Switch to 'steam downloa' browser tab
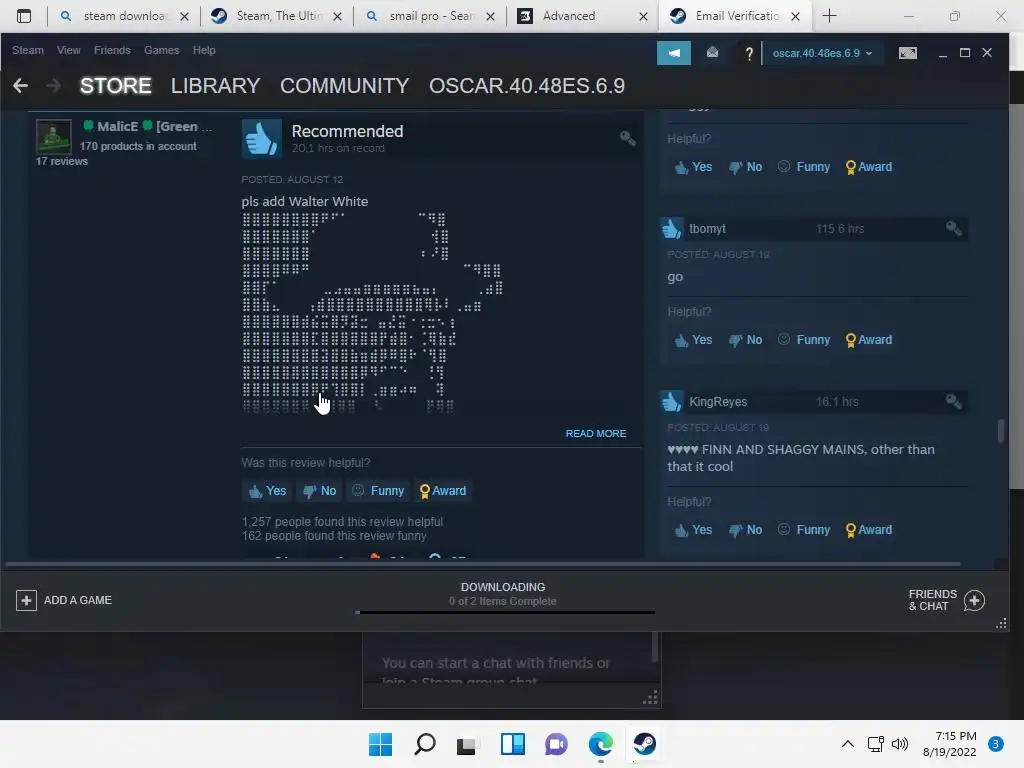1024x768 pixels. coord(123,16)
